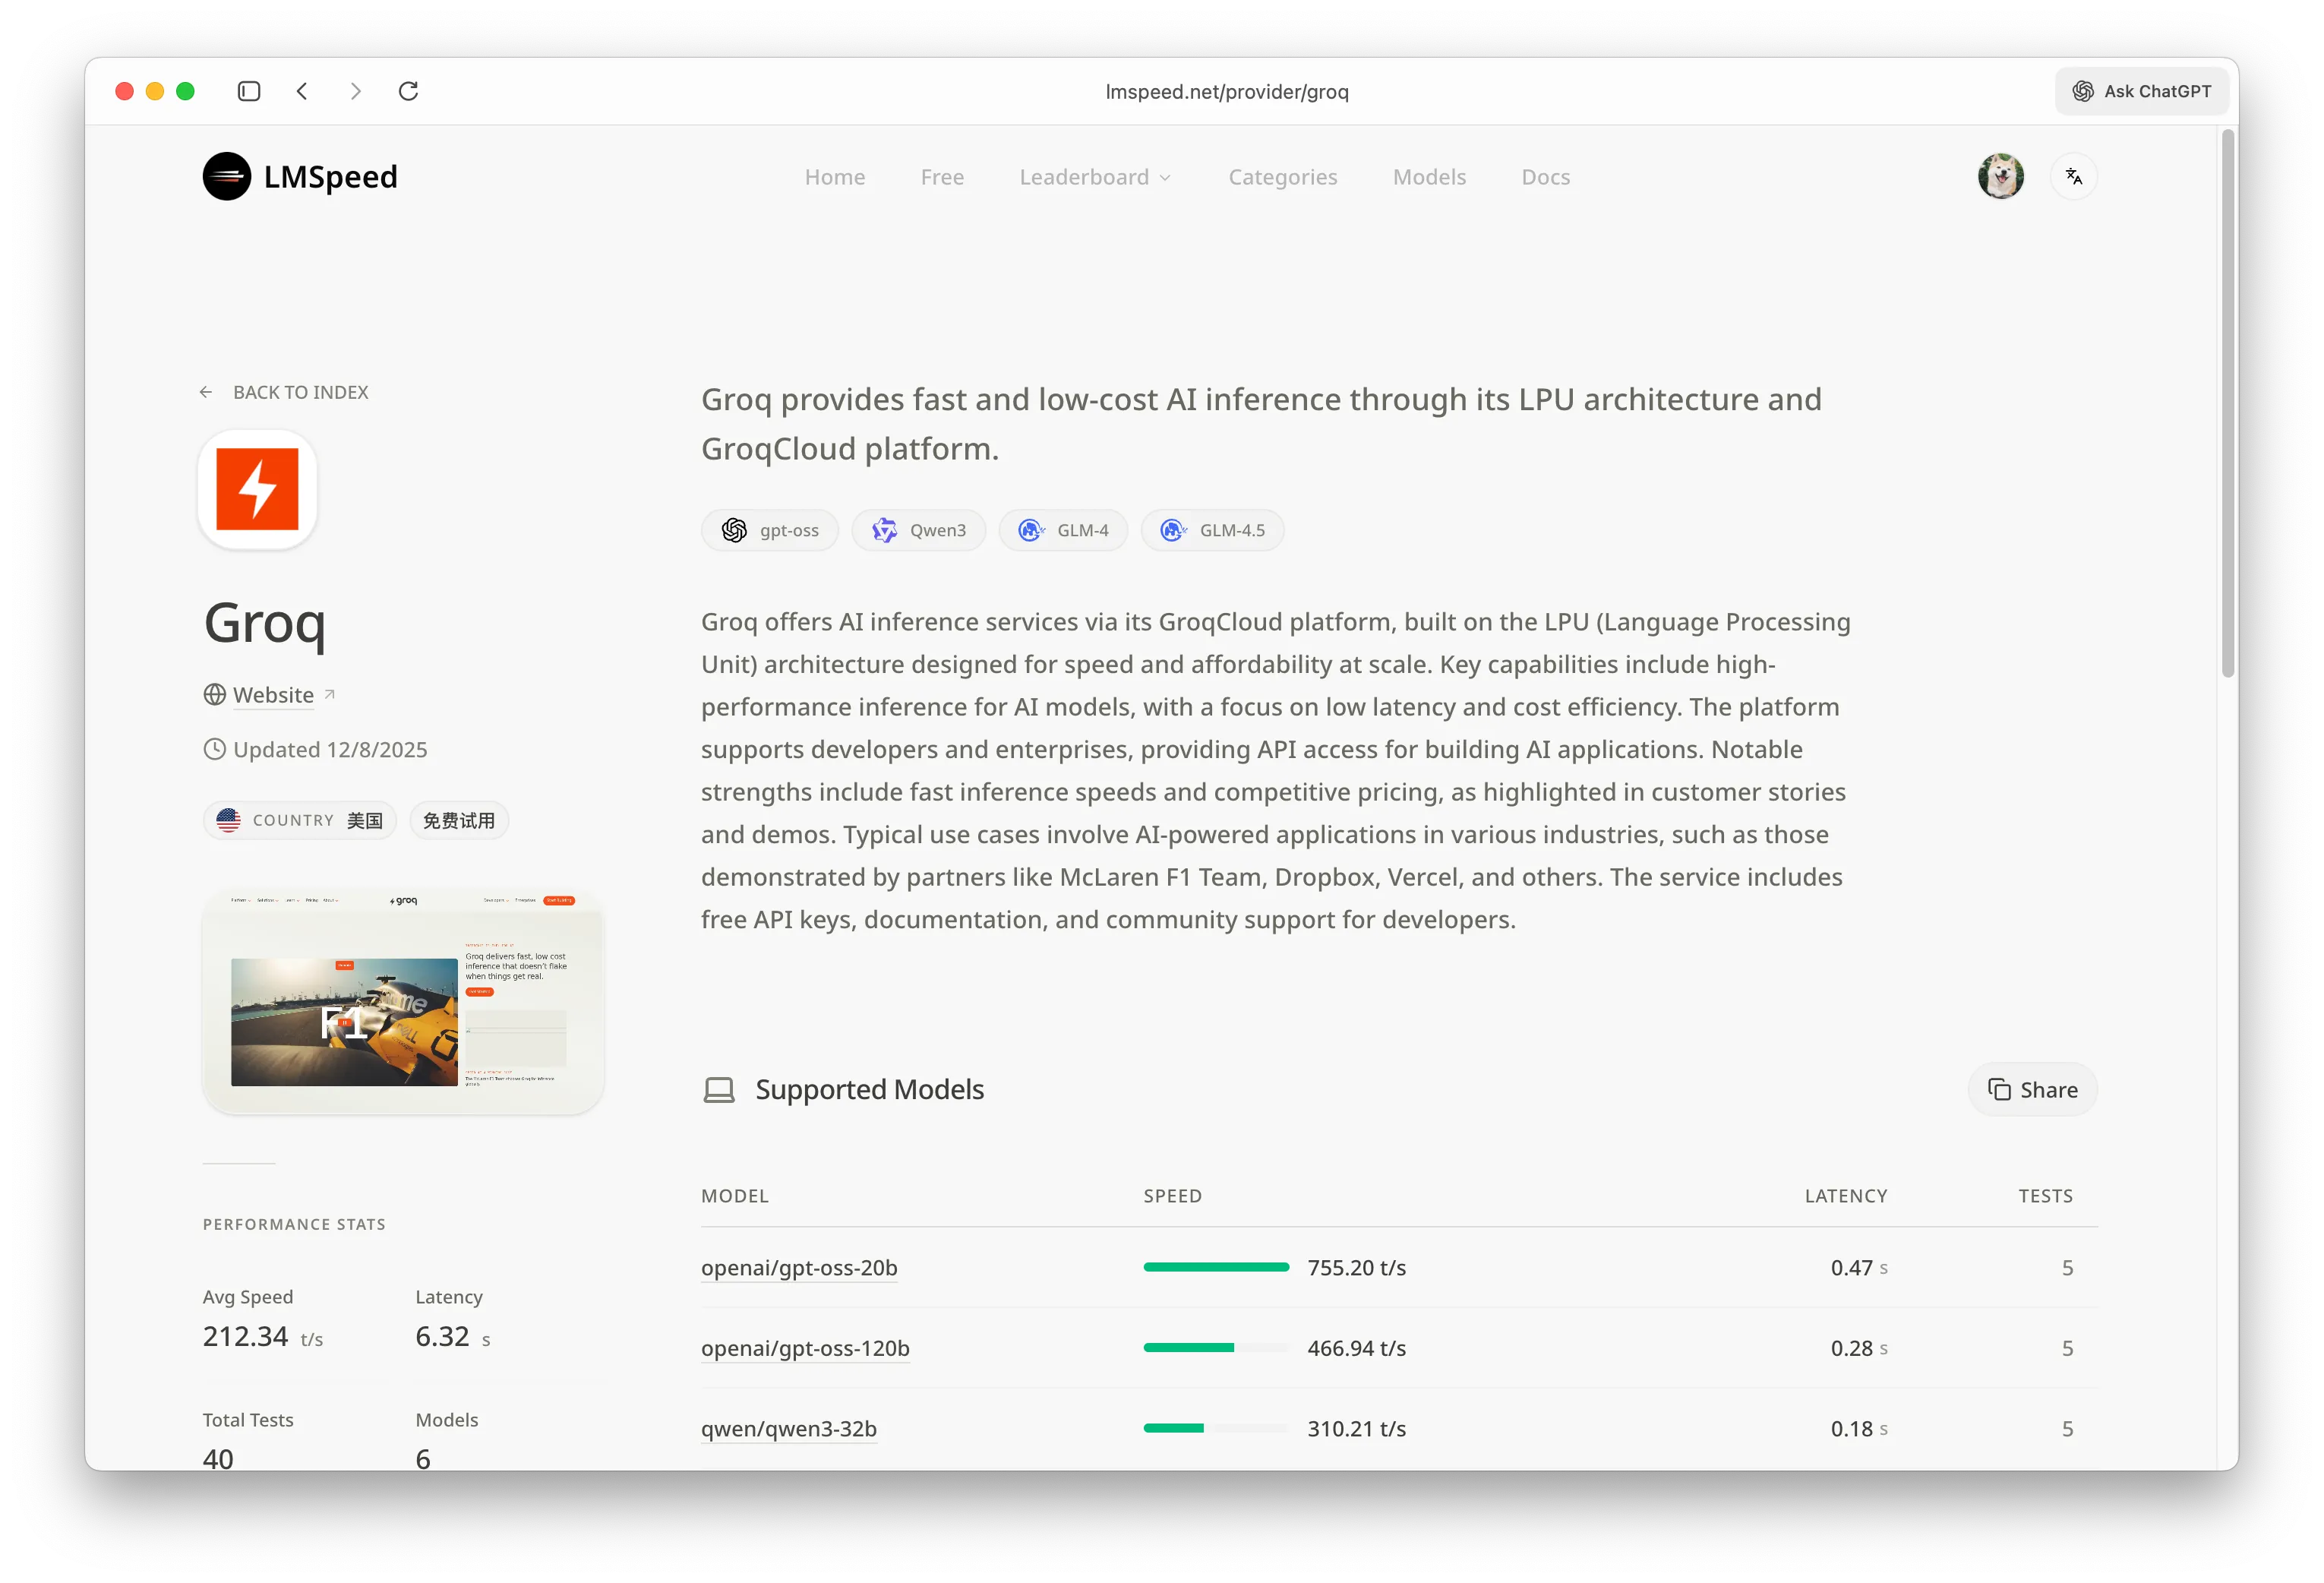Click the Share button
This screenshot has height=1583, width=2324.
[x=2032, y=1089]
